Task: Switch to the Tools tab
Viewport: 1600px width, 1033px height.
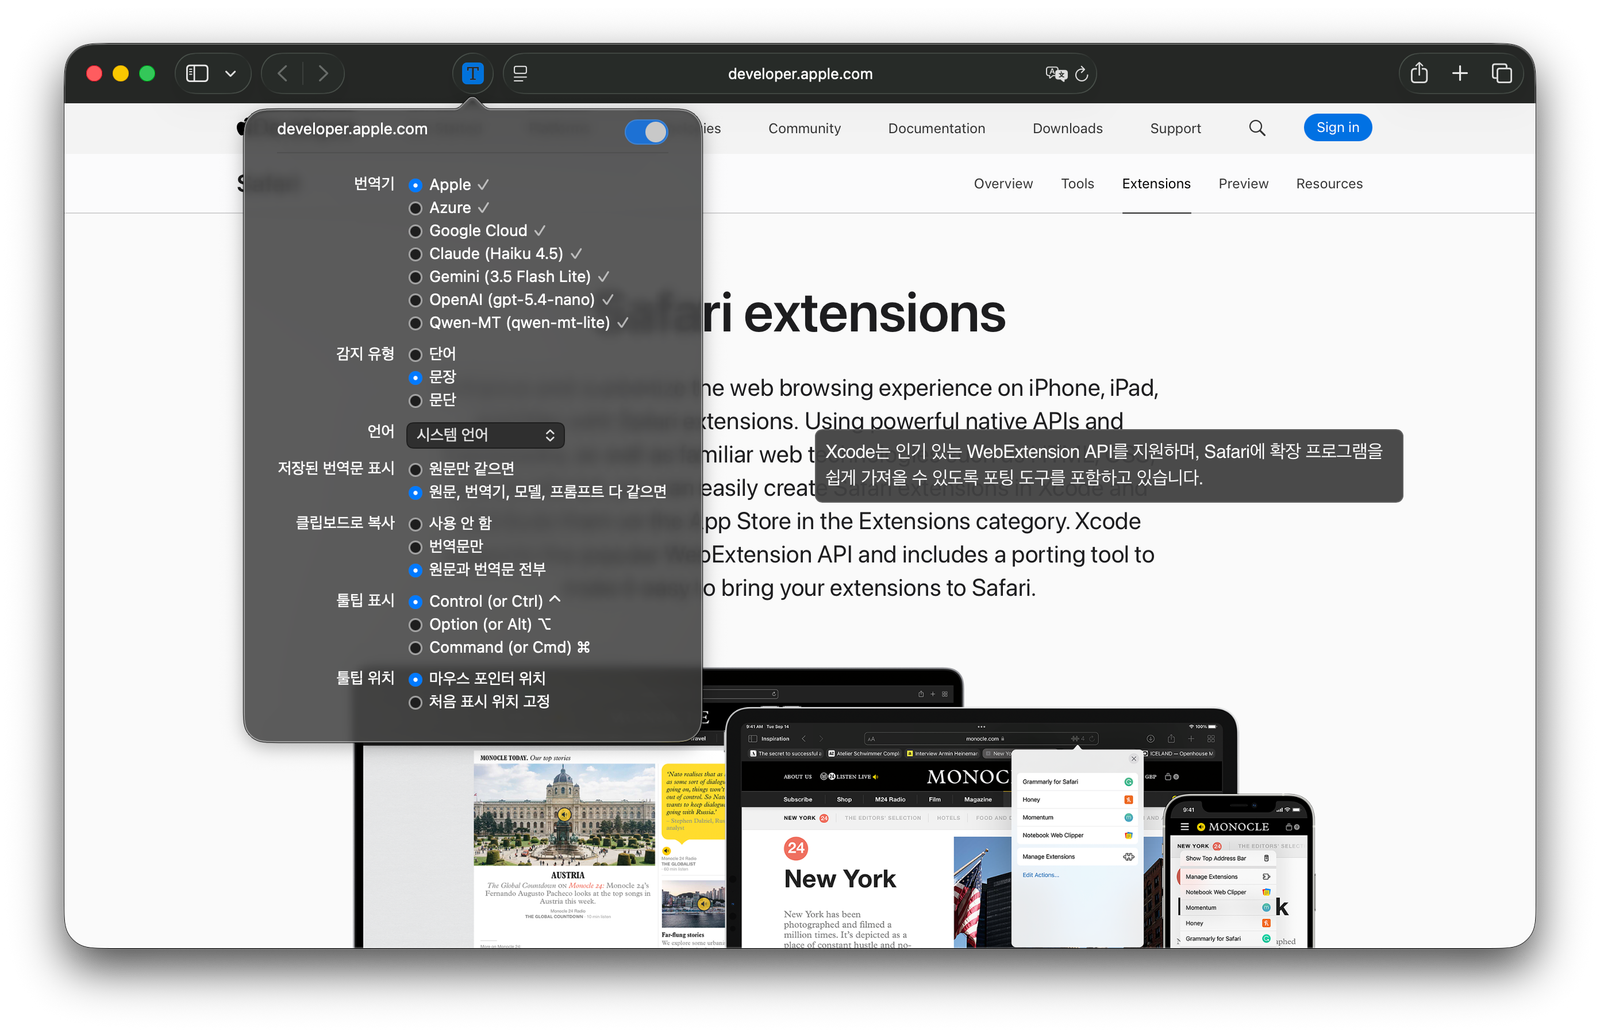Action: coord(1078,184)
